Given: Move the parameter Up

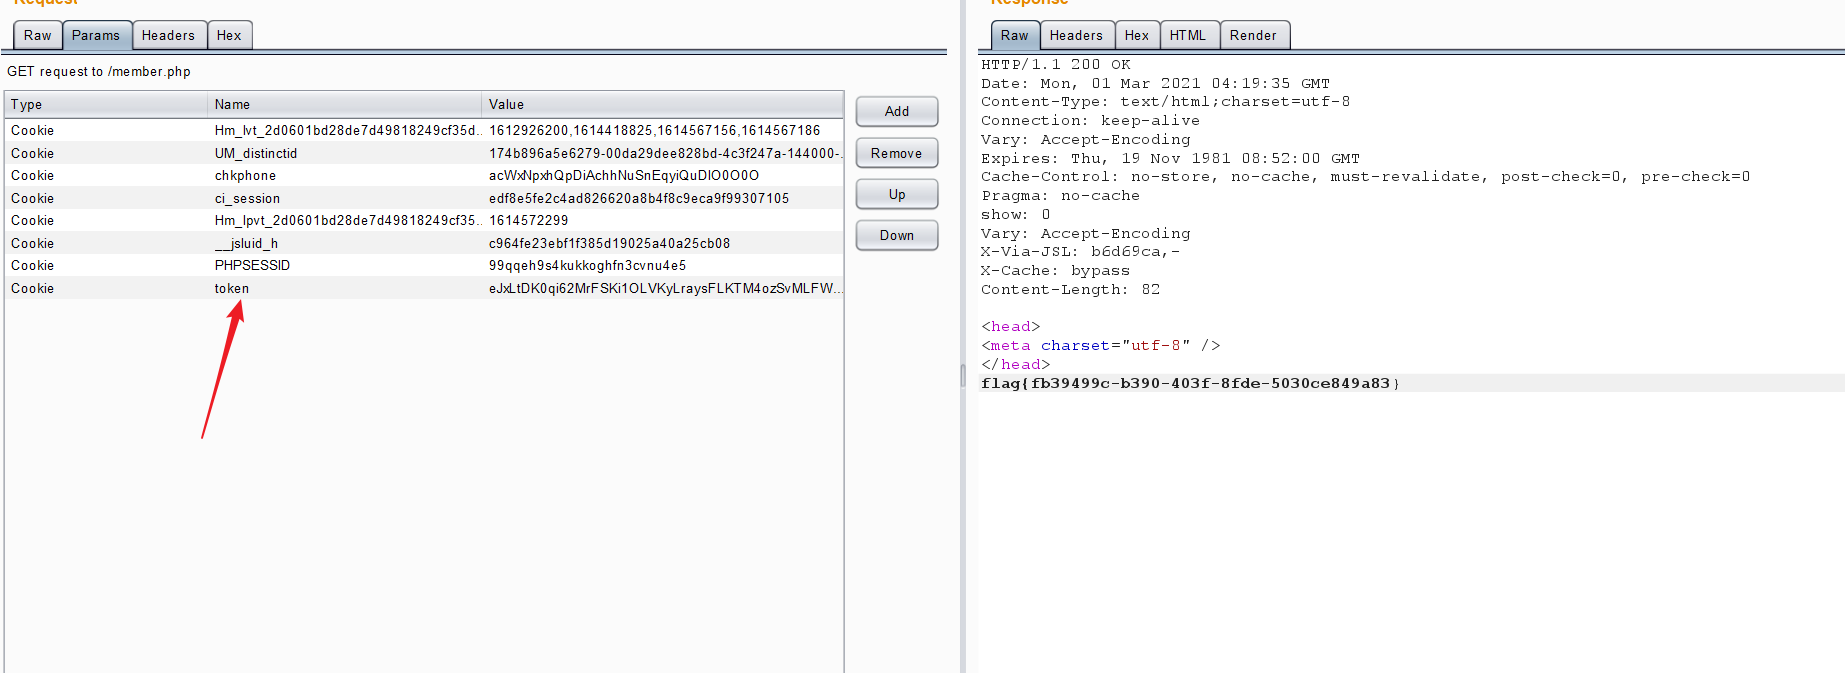Looking at the screenshot, I should [897, 194].
